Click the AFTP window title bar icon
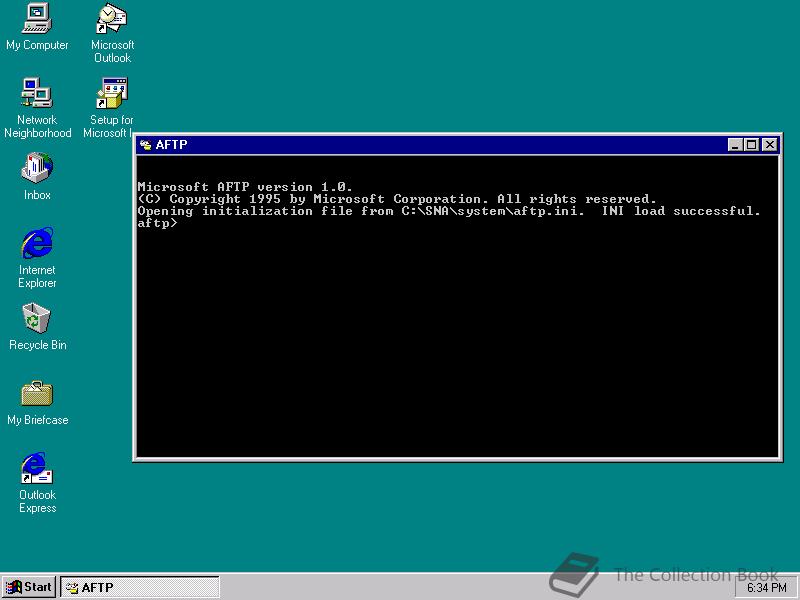The height and width of the screenshot is (600, 800). pyautogui.click(x=146, y=145)
